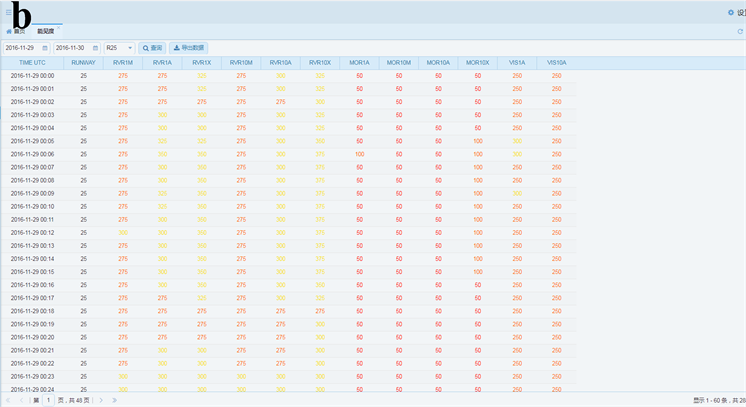Click the 导出数据 export button
The height and width of the screenshot is (407, 746).
189,47
